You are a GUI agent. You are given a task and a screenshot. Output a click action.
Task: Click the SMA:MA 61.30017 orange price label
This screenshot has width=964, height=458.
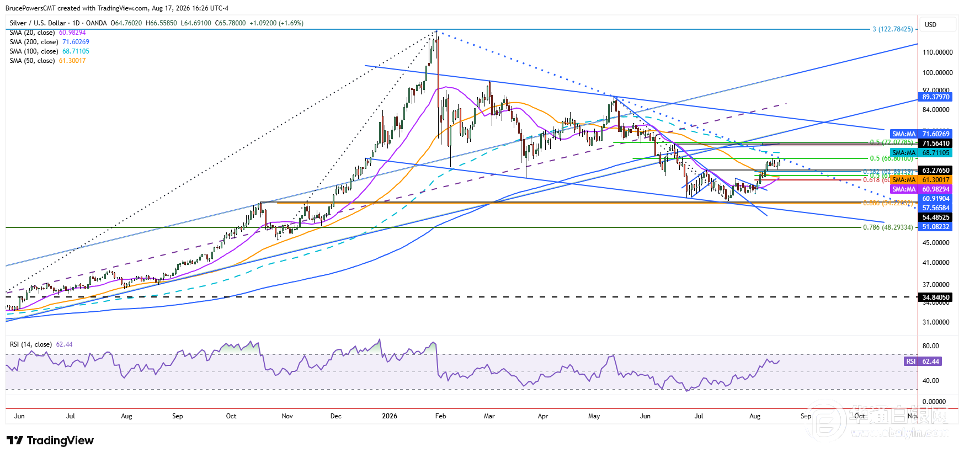[919, 178]
